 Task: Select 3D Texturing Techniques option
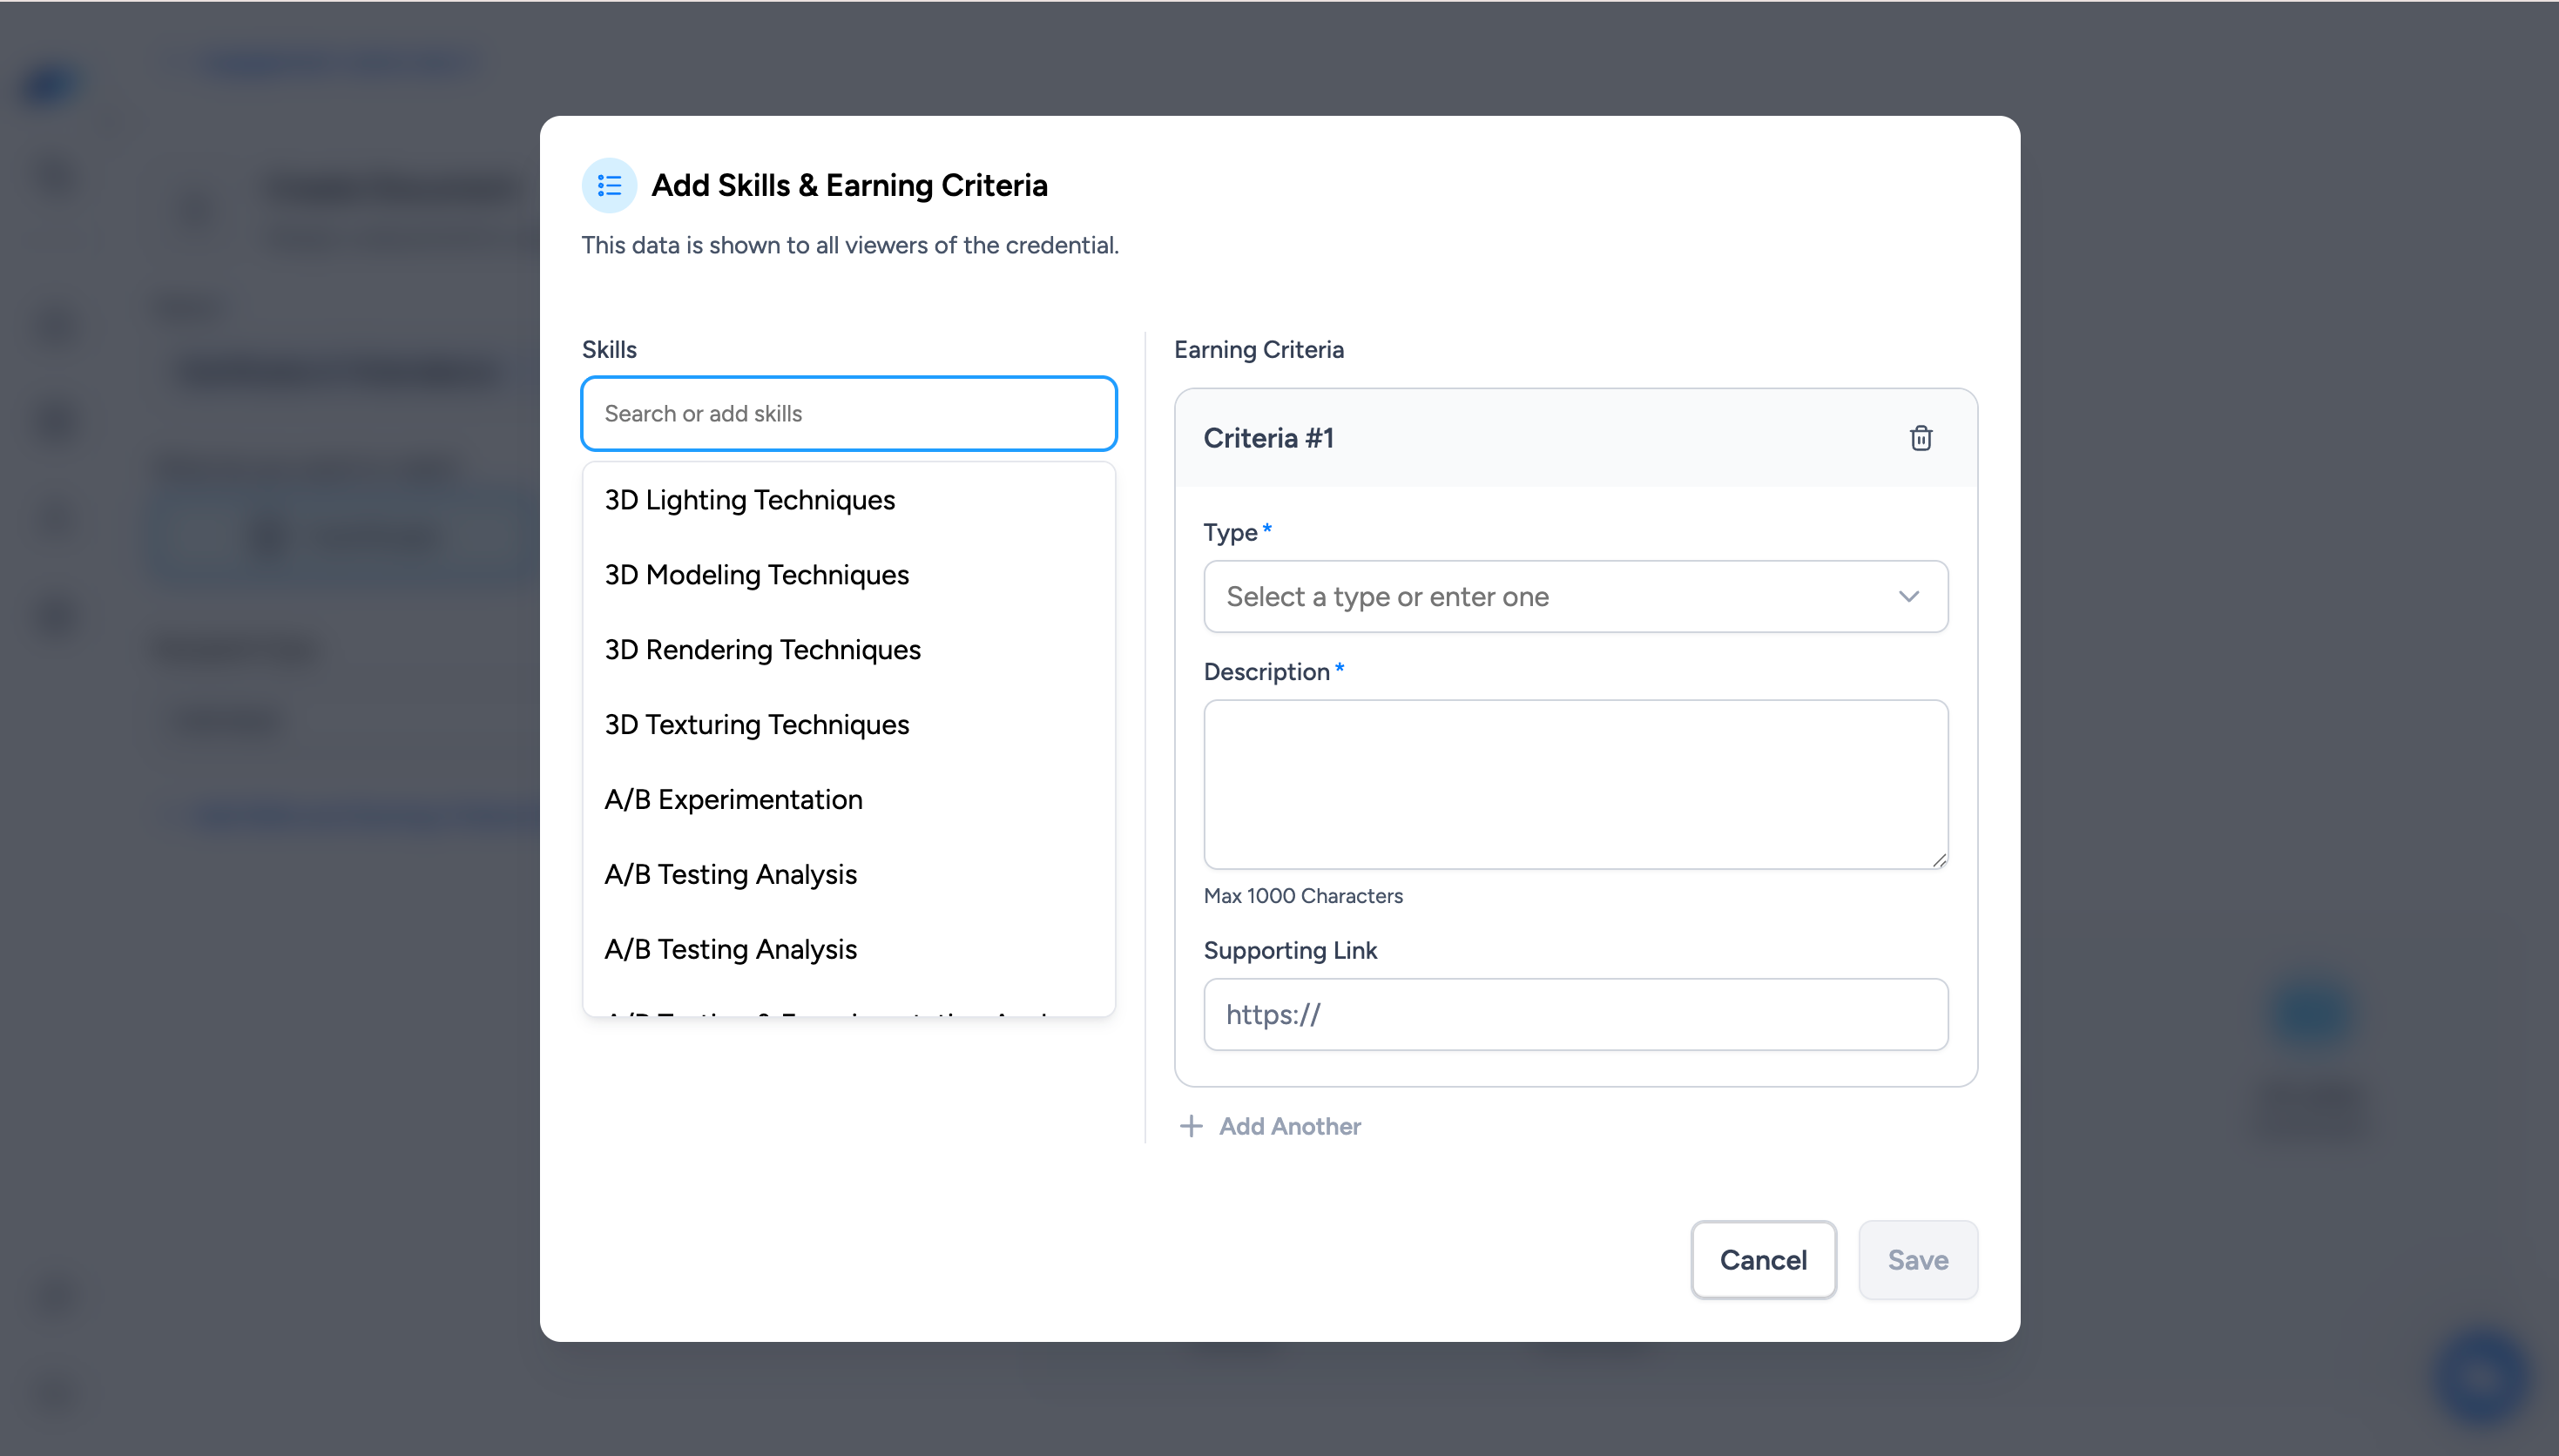(x=757, y=725)
